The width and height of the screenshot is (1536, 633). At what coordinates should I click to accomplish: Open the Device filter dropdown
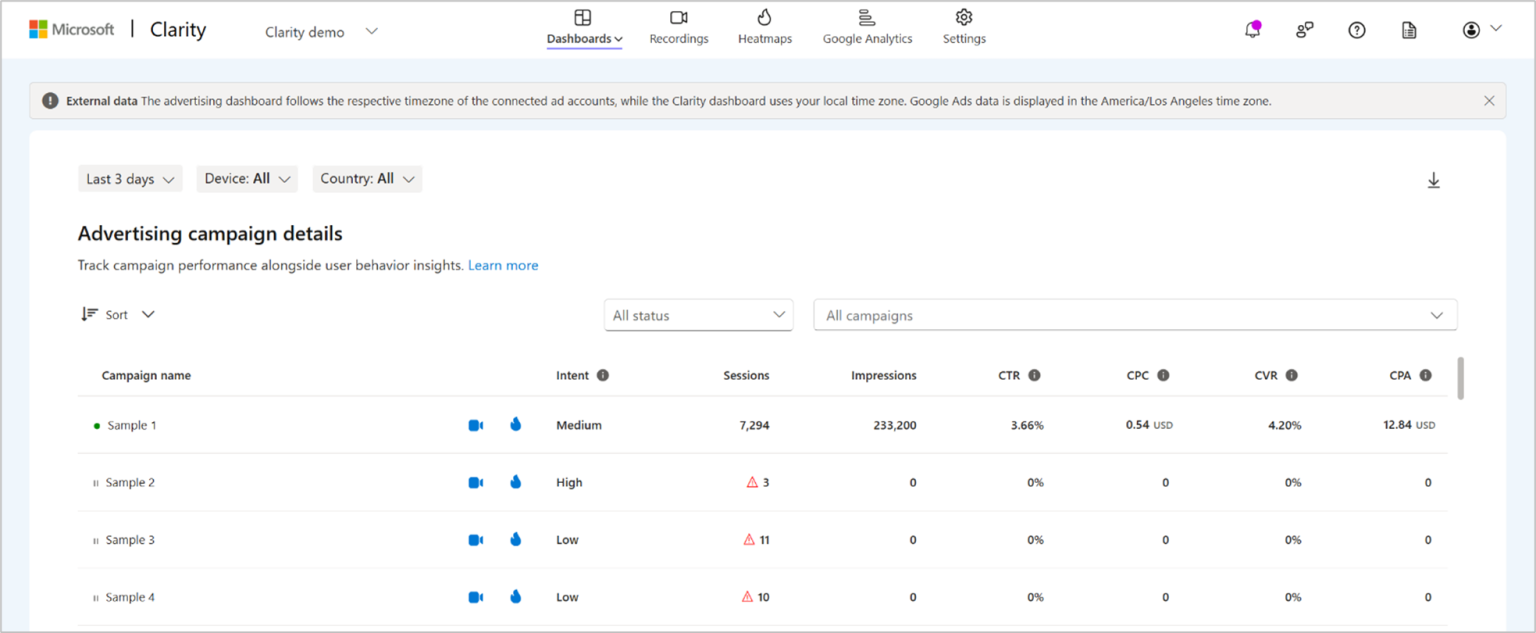247,178
